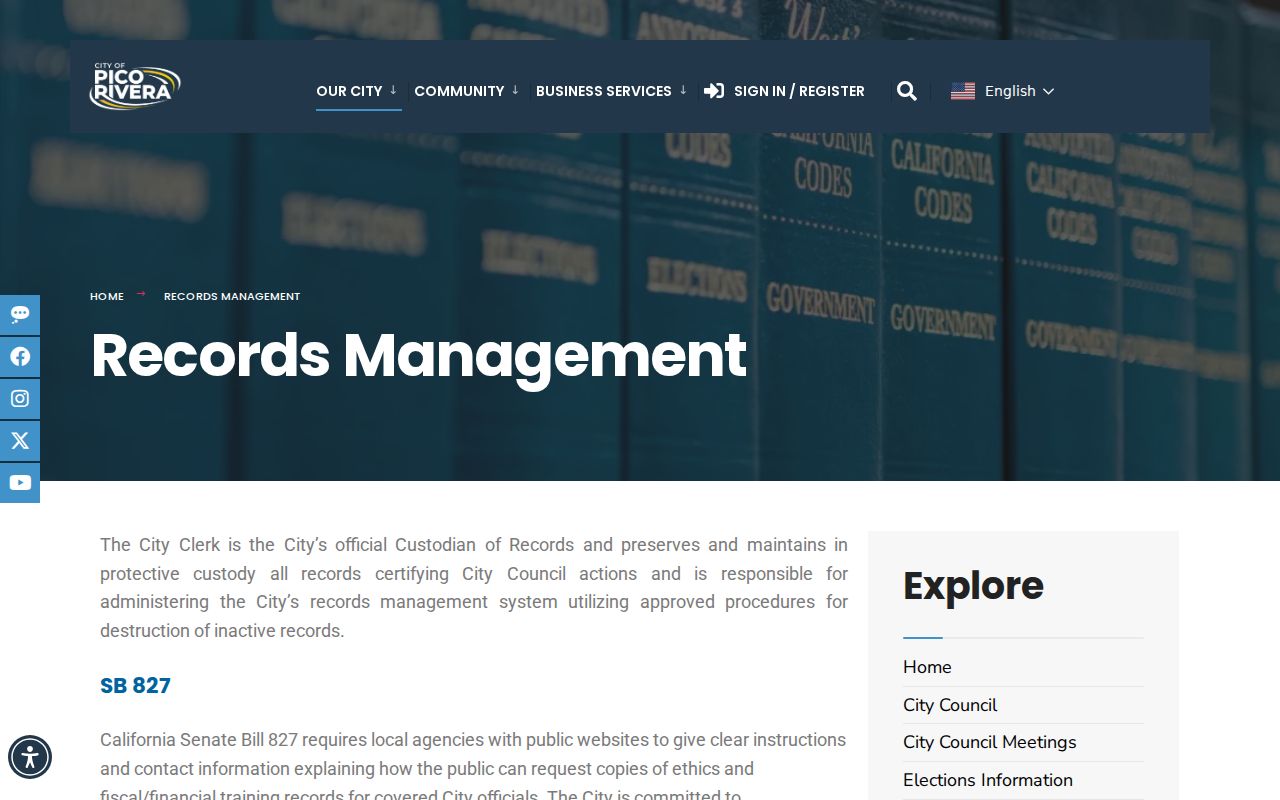This screenshot has height=800, width=1280.
Task: Click the sign-in arrow icon
Action: coord(714,91)
